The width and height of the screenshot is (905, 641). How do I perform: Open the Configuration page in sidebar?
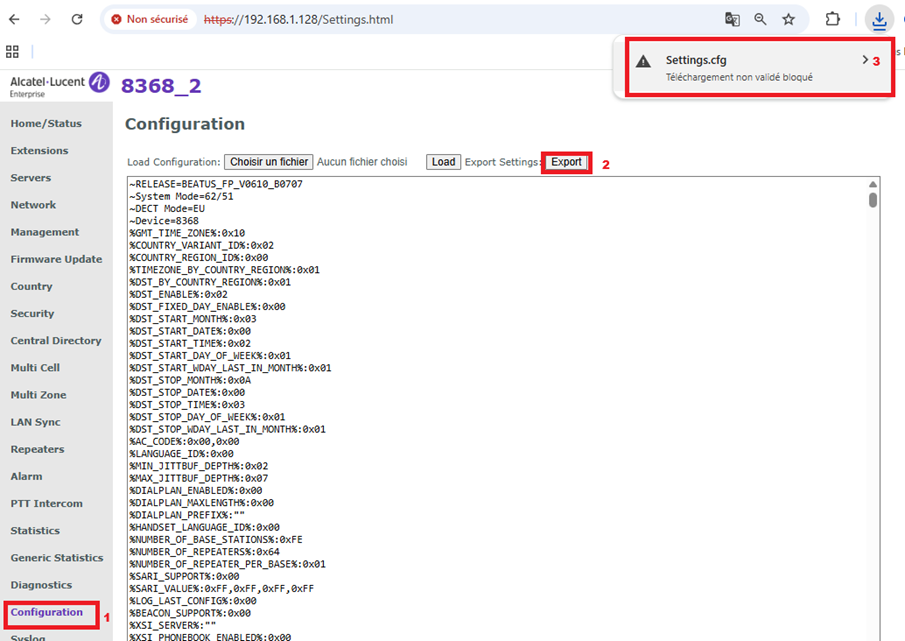click(47, 612)
